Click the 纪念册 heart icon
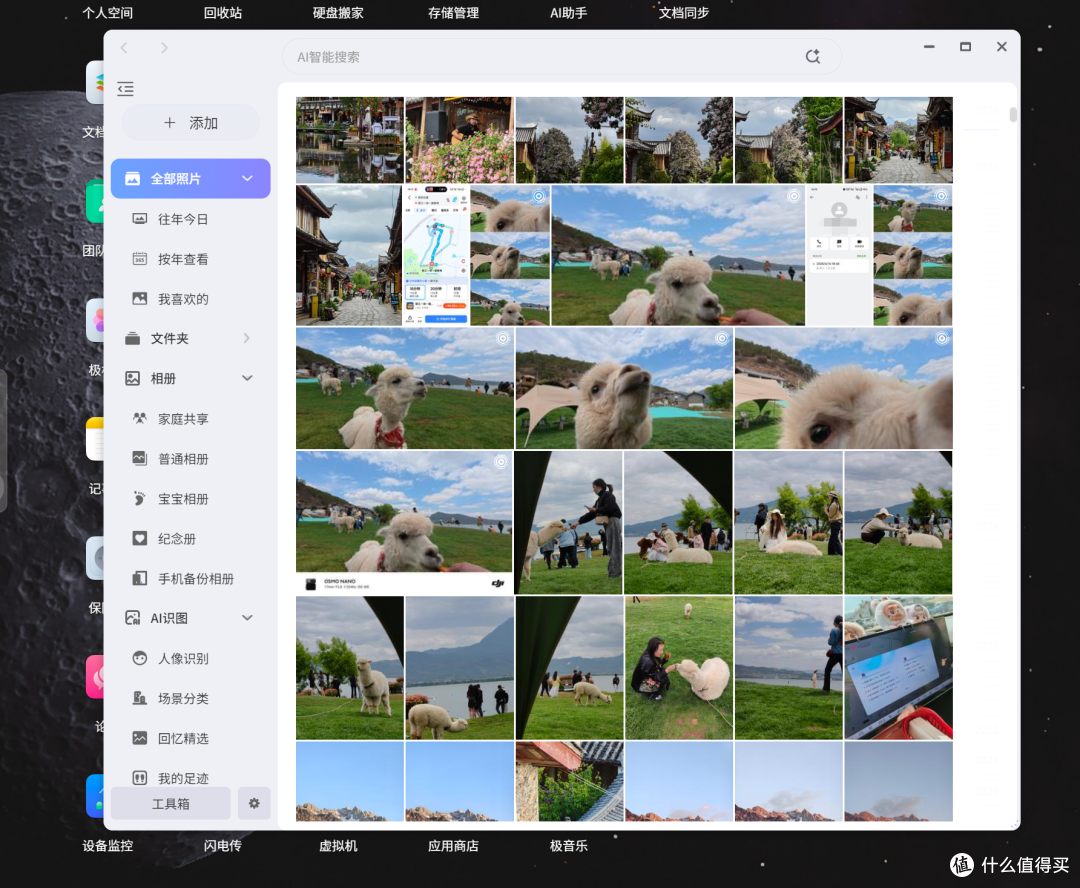The width and height of the screenshot is (1080, 888). click(x=140, y=539)
